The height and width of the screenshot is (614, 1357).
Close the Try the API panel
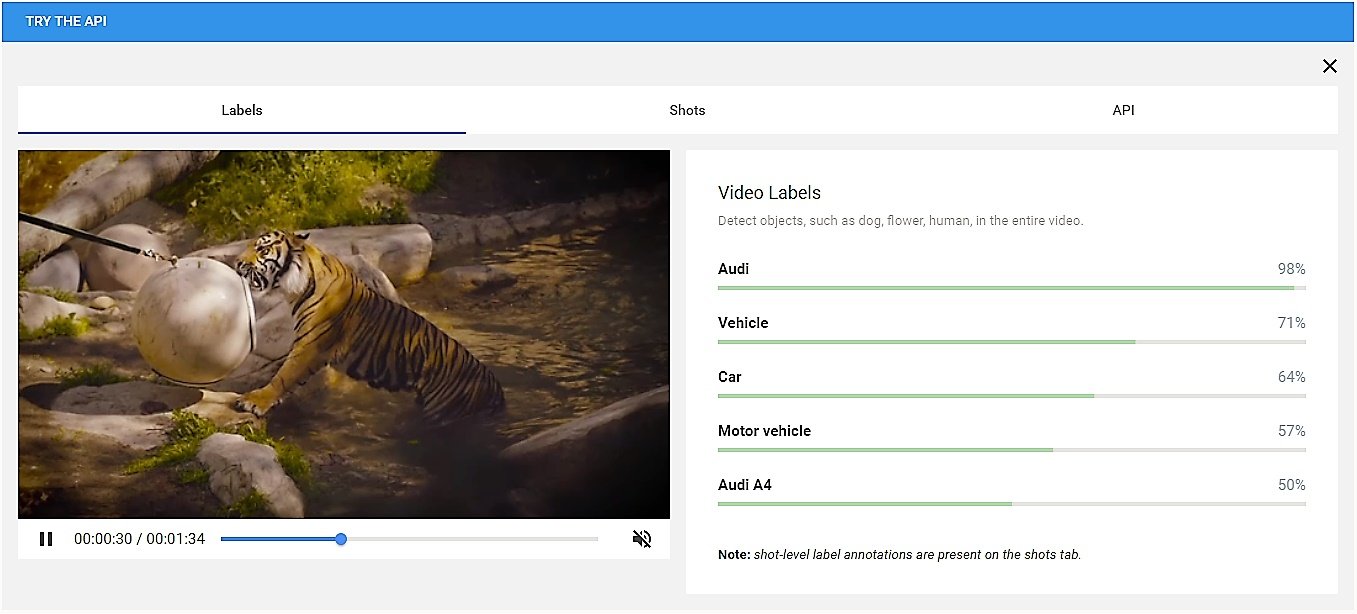[1330, 66]
